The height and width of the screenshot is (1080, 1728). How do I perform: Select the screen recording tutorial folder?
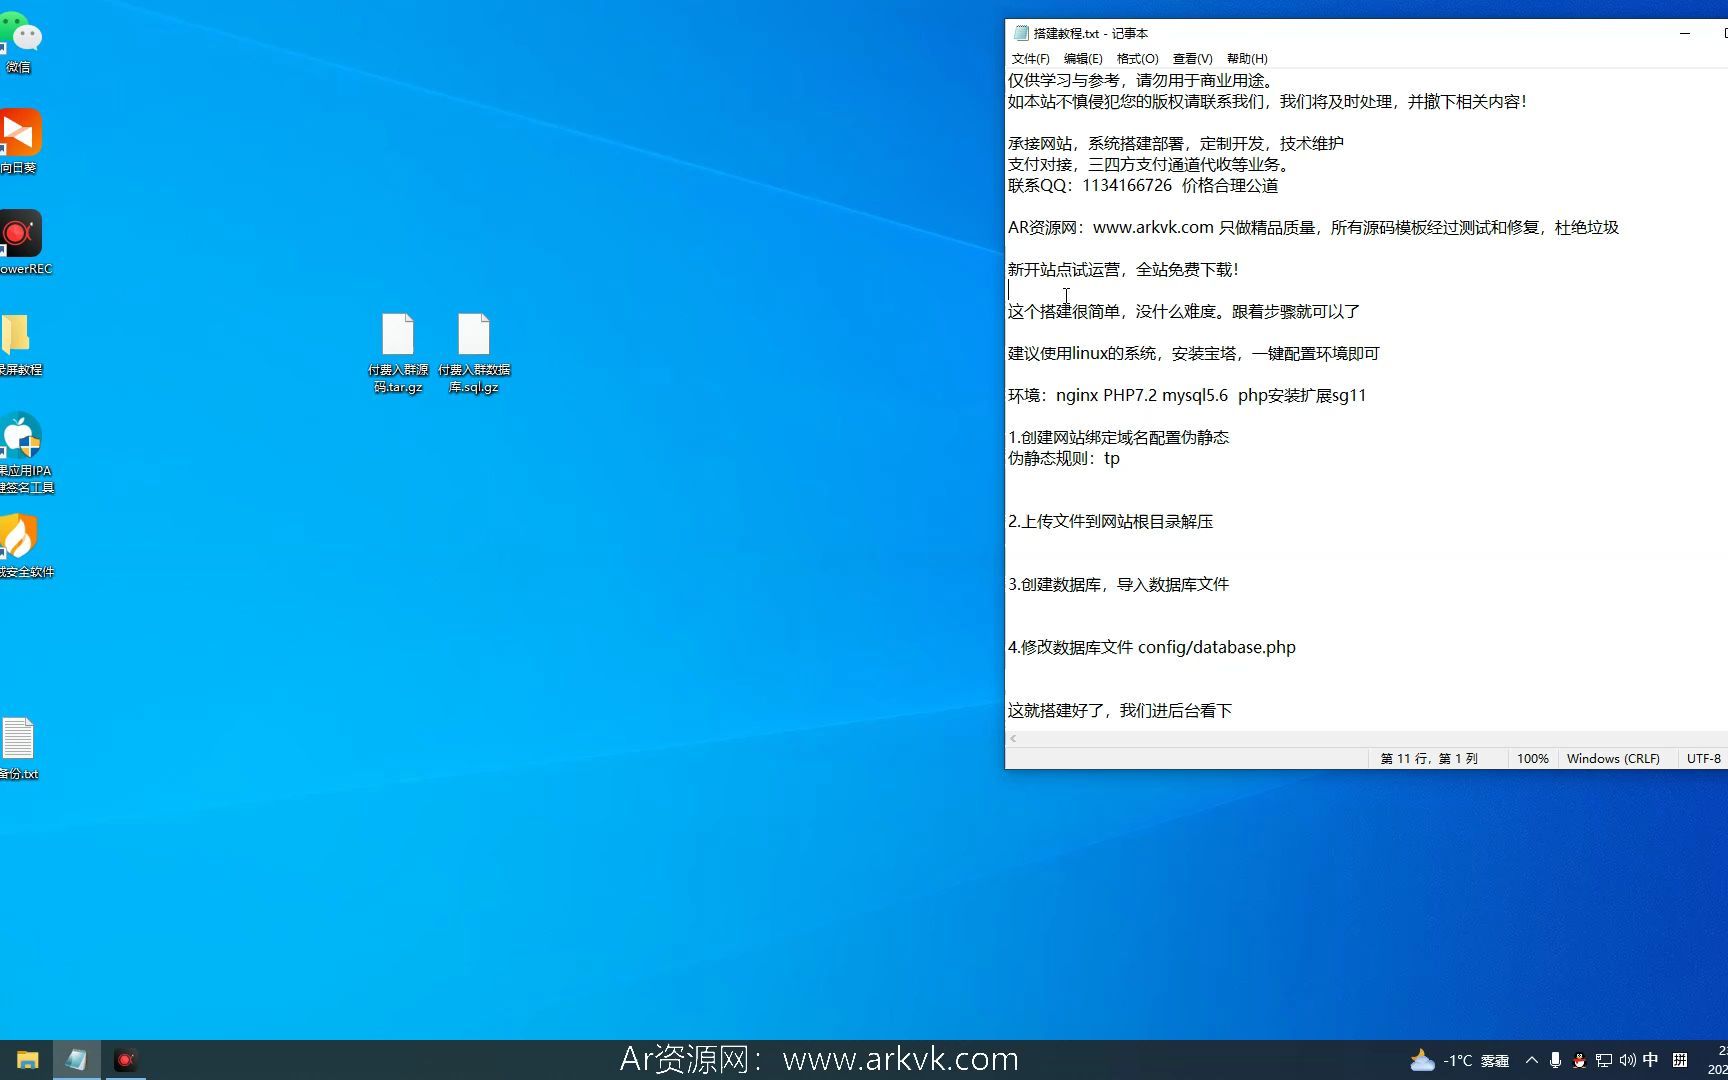click(x=19, y=345)
